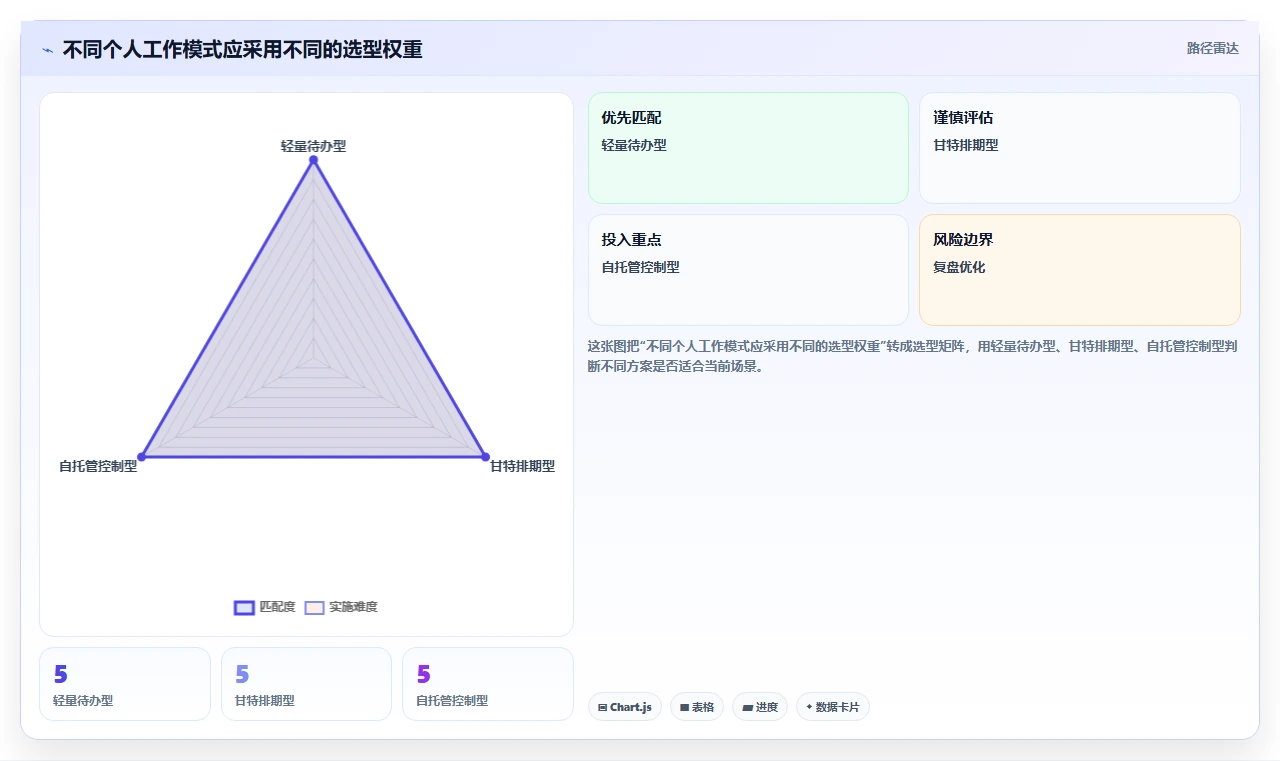Toggle the 实施难度 legend item

tap(341, 607)
